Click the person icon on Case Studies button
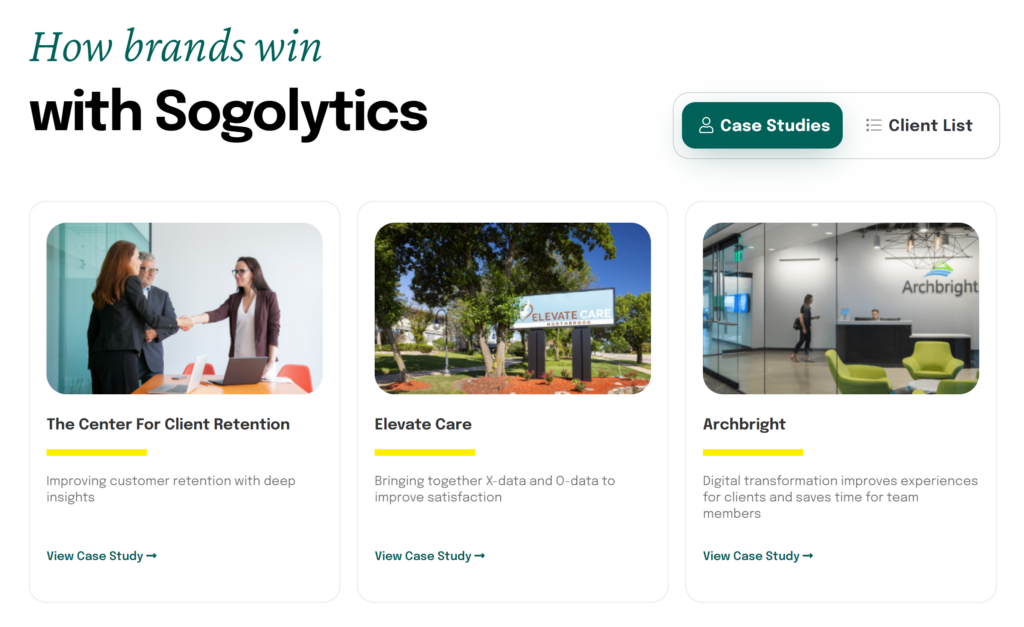 (x=708, y=125)
